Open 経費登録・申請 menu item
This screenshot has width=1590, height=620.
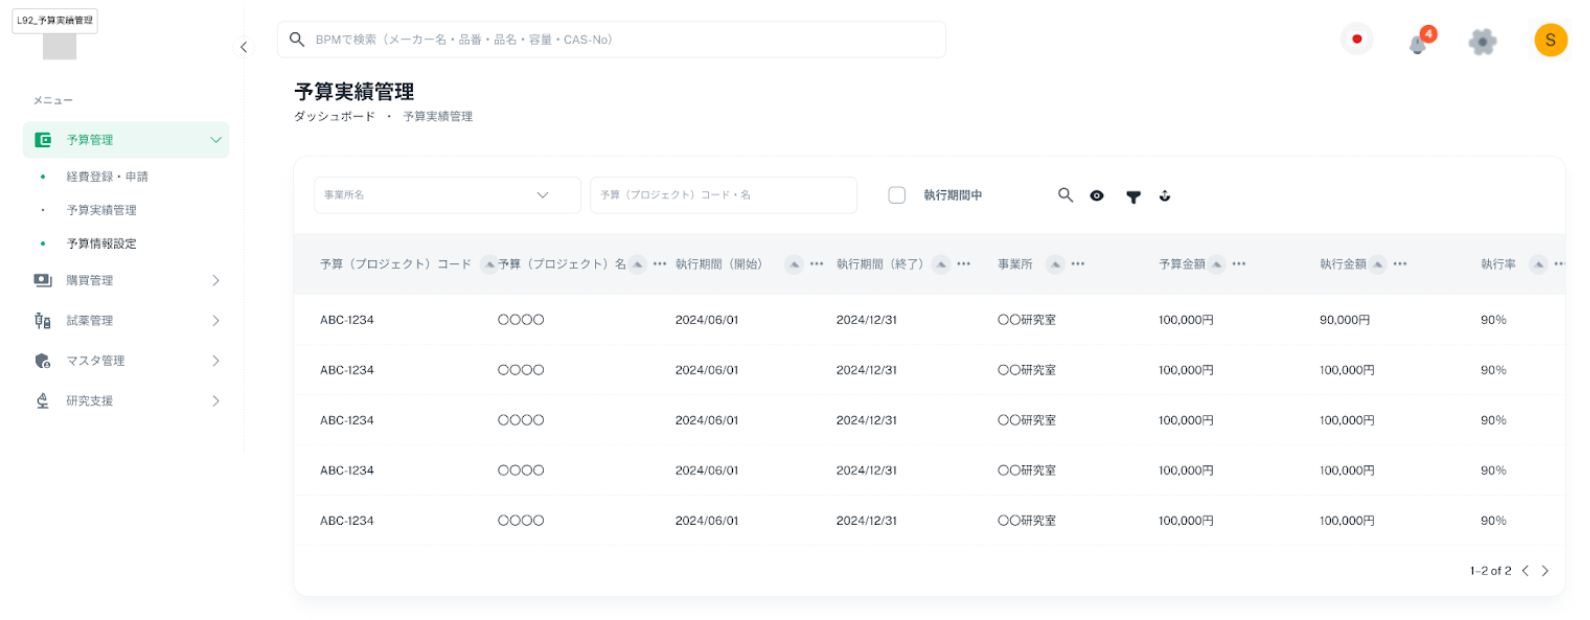tap(107, 177)
